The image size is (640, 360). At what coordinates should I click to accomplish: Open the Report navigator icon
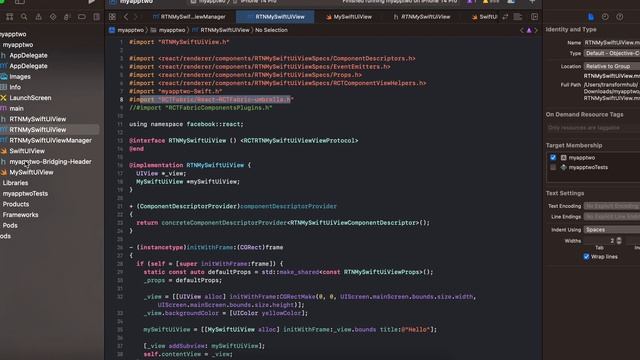[x=96, y=17]
